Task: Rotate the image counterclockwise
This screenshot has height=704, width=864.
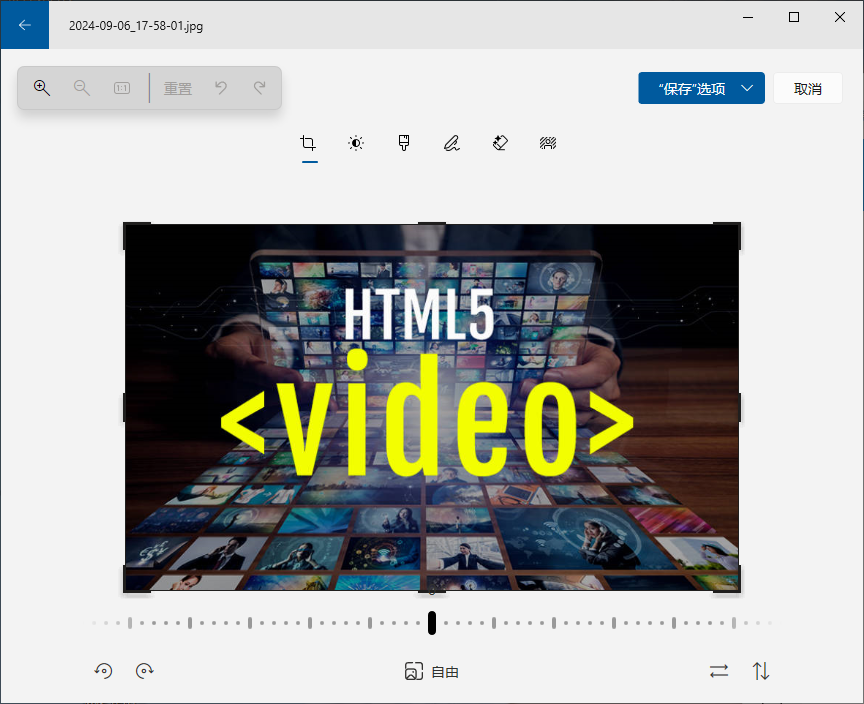Action: tap(103, 671)
